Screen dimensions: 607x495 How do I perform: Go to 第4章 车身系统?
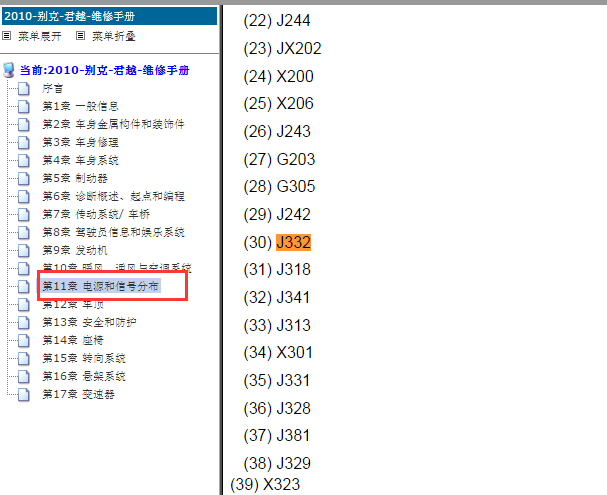click(80, 161)
